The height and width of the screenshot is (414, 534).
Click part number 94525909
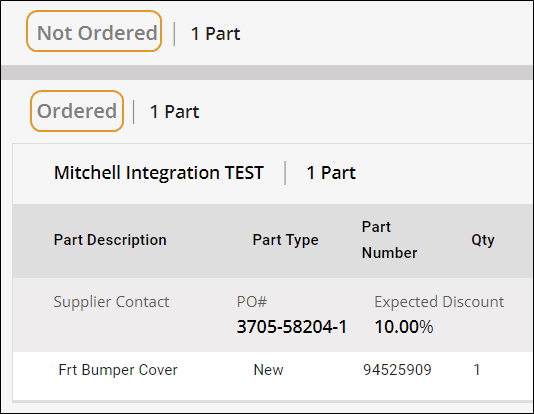tap(397, 370)
